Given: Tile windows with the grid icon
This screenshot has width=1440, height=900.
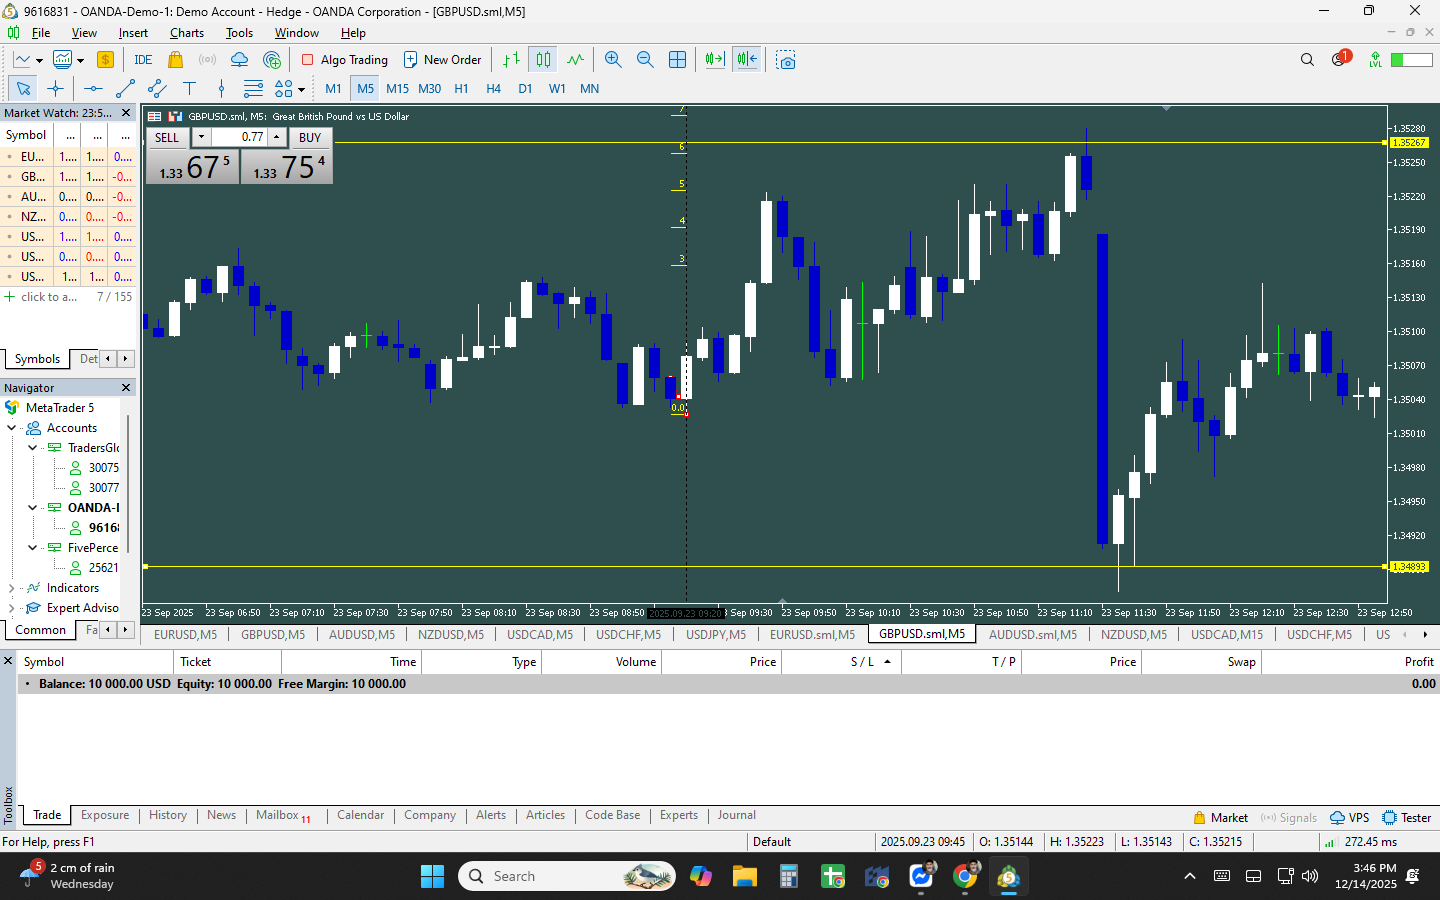Looking at the screenshot, I should tap(677, 60).
